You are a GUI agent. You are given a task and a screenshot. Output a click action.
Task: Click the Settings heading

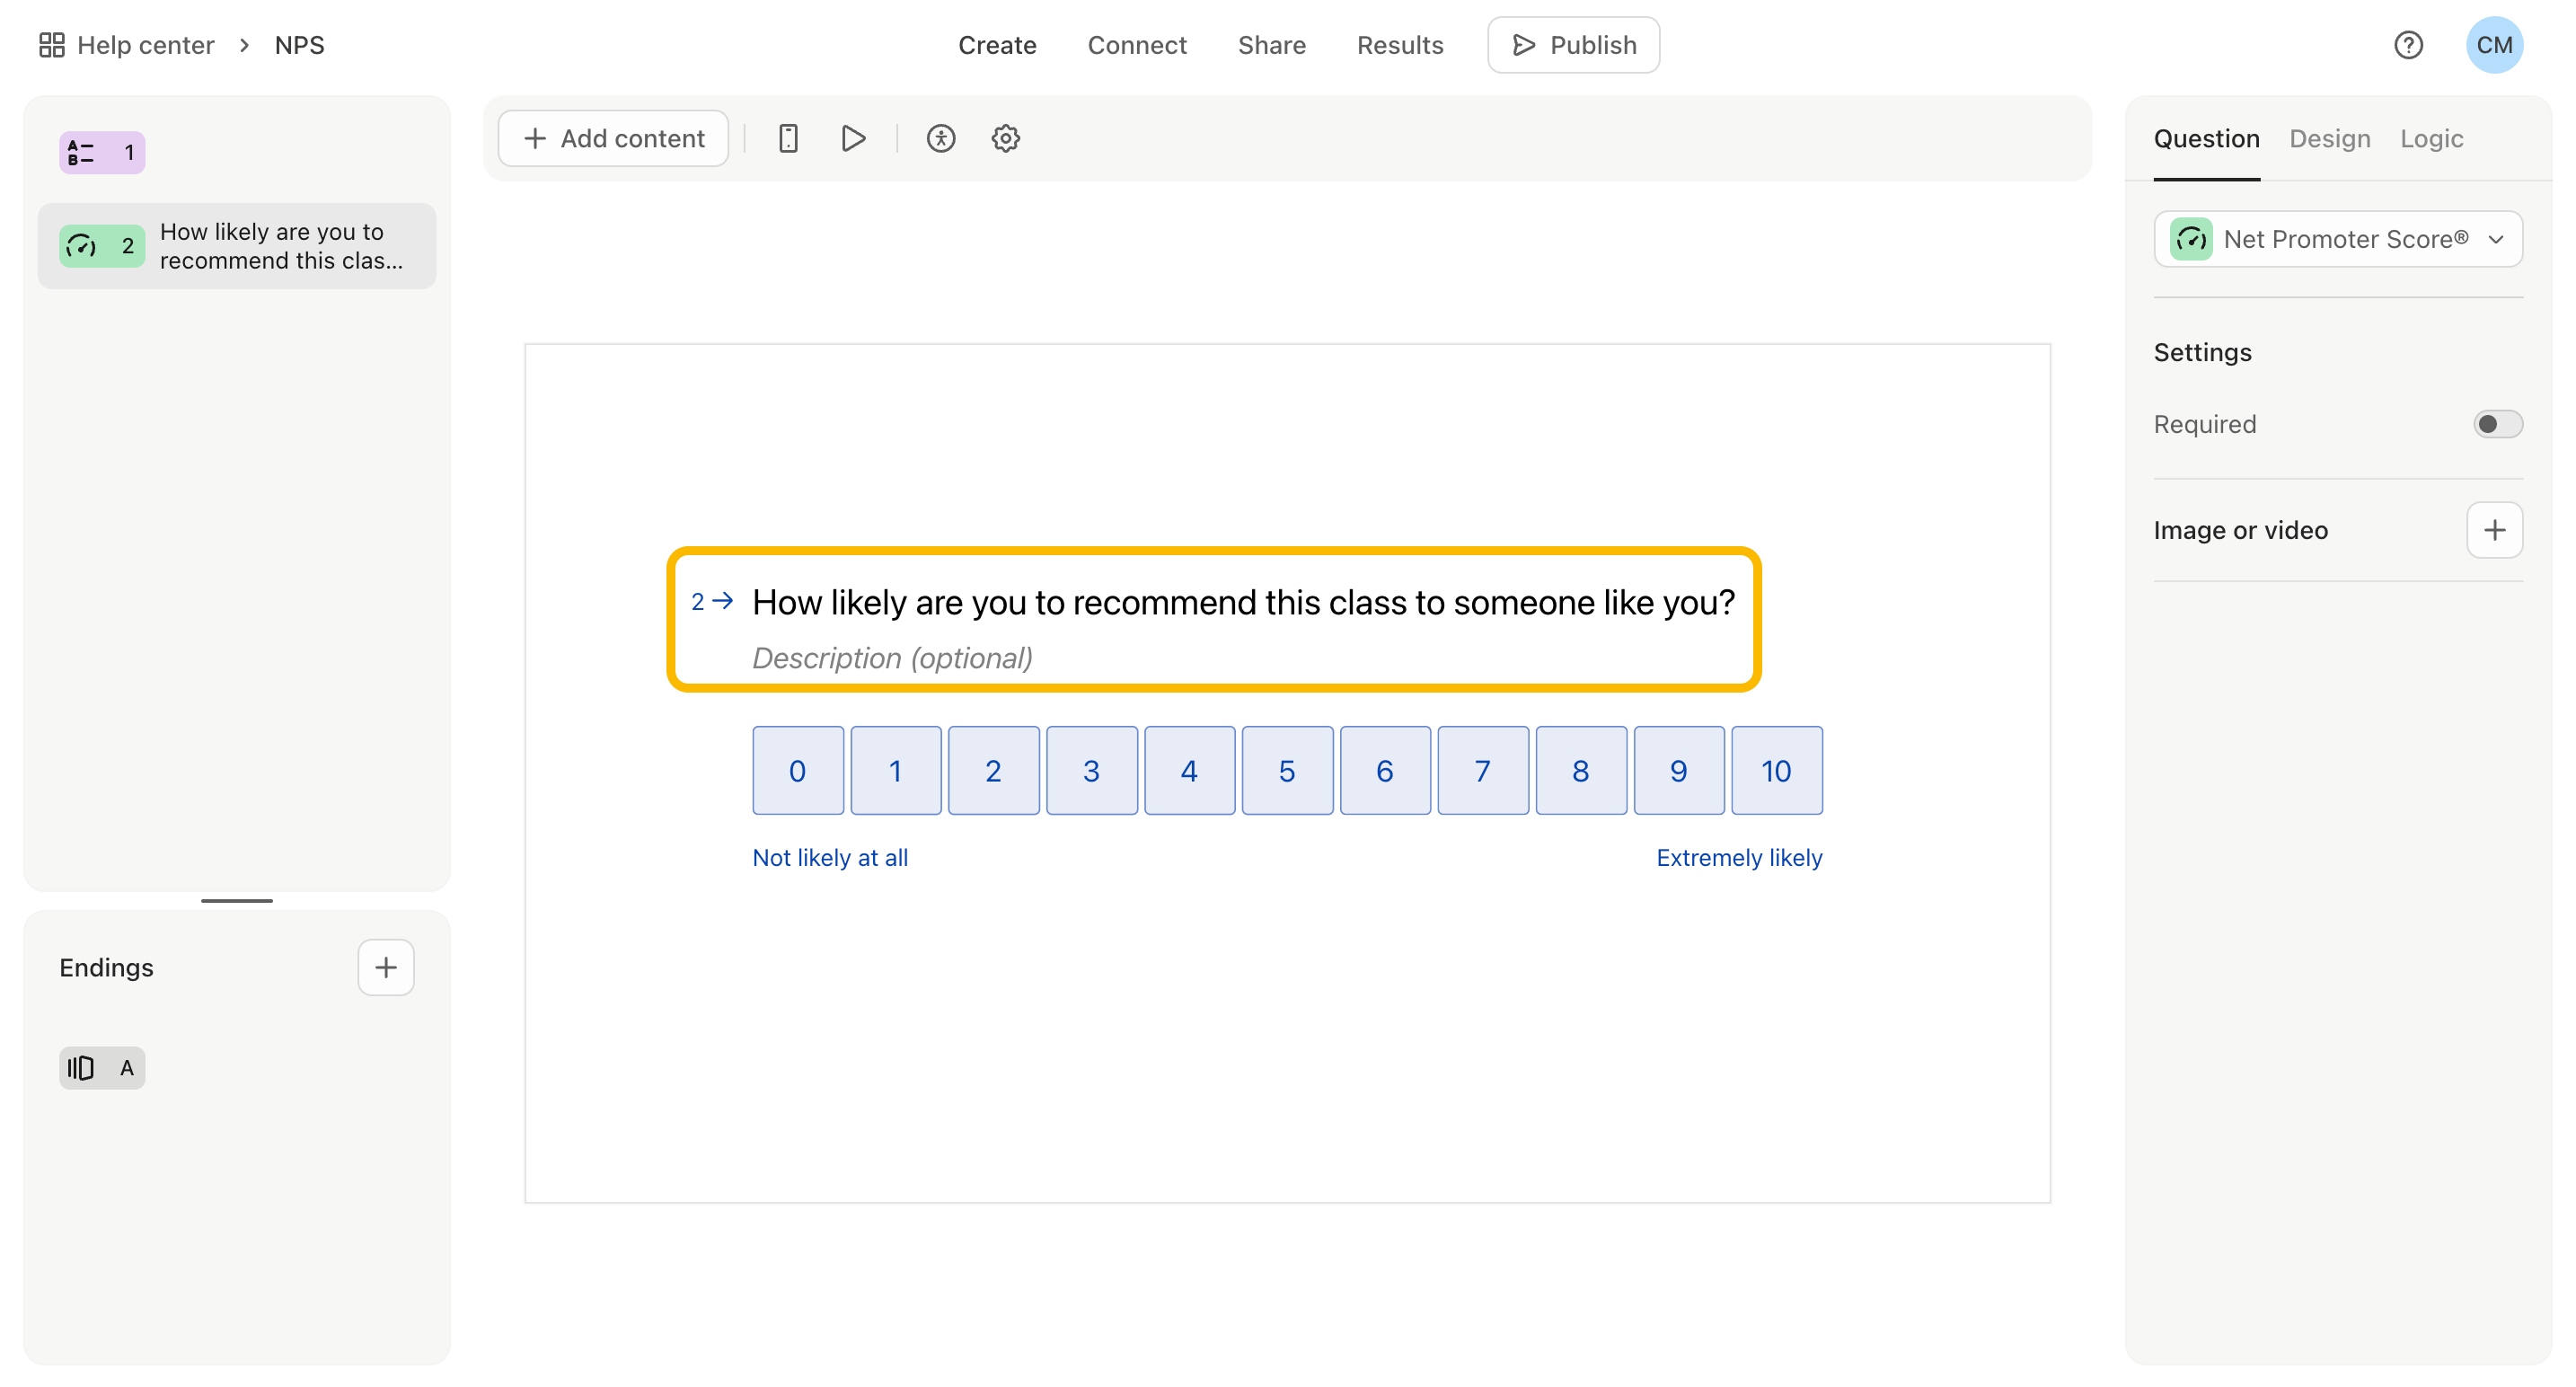pyautogui.click(x=2202, y=352)
